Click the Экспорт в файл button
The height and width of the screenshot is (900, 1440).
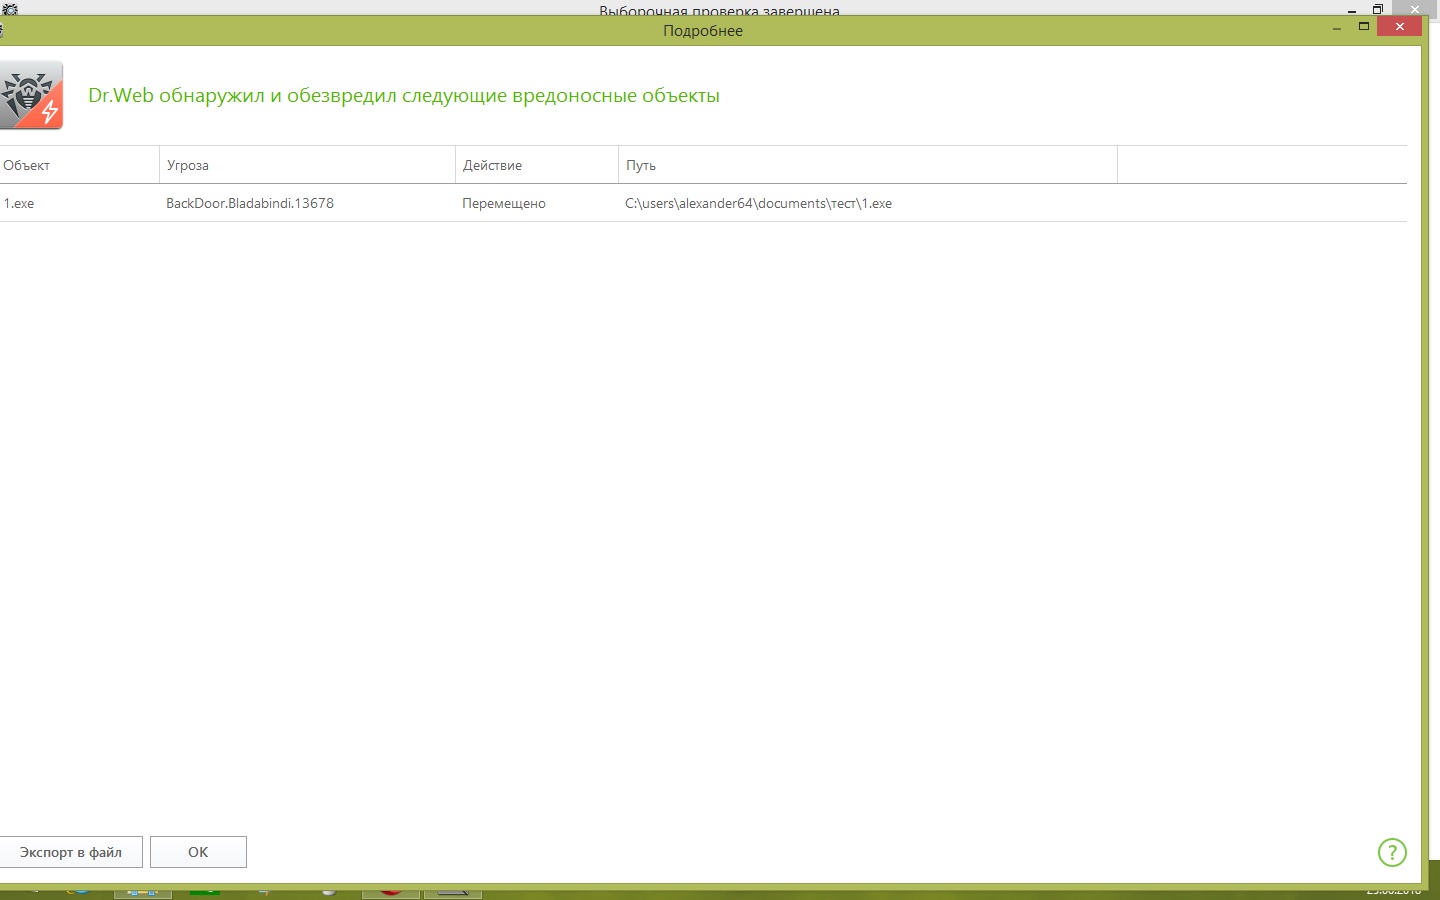(x=71, y=852)
